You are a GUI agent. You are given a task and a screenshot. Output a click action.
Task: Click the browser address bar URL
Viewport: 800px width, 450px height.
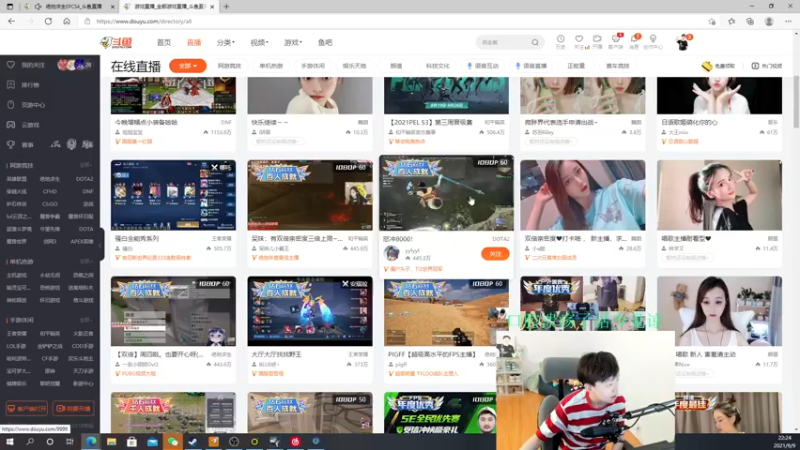click(x=144, y=21)
